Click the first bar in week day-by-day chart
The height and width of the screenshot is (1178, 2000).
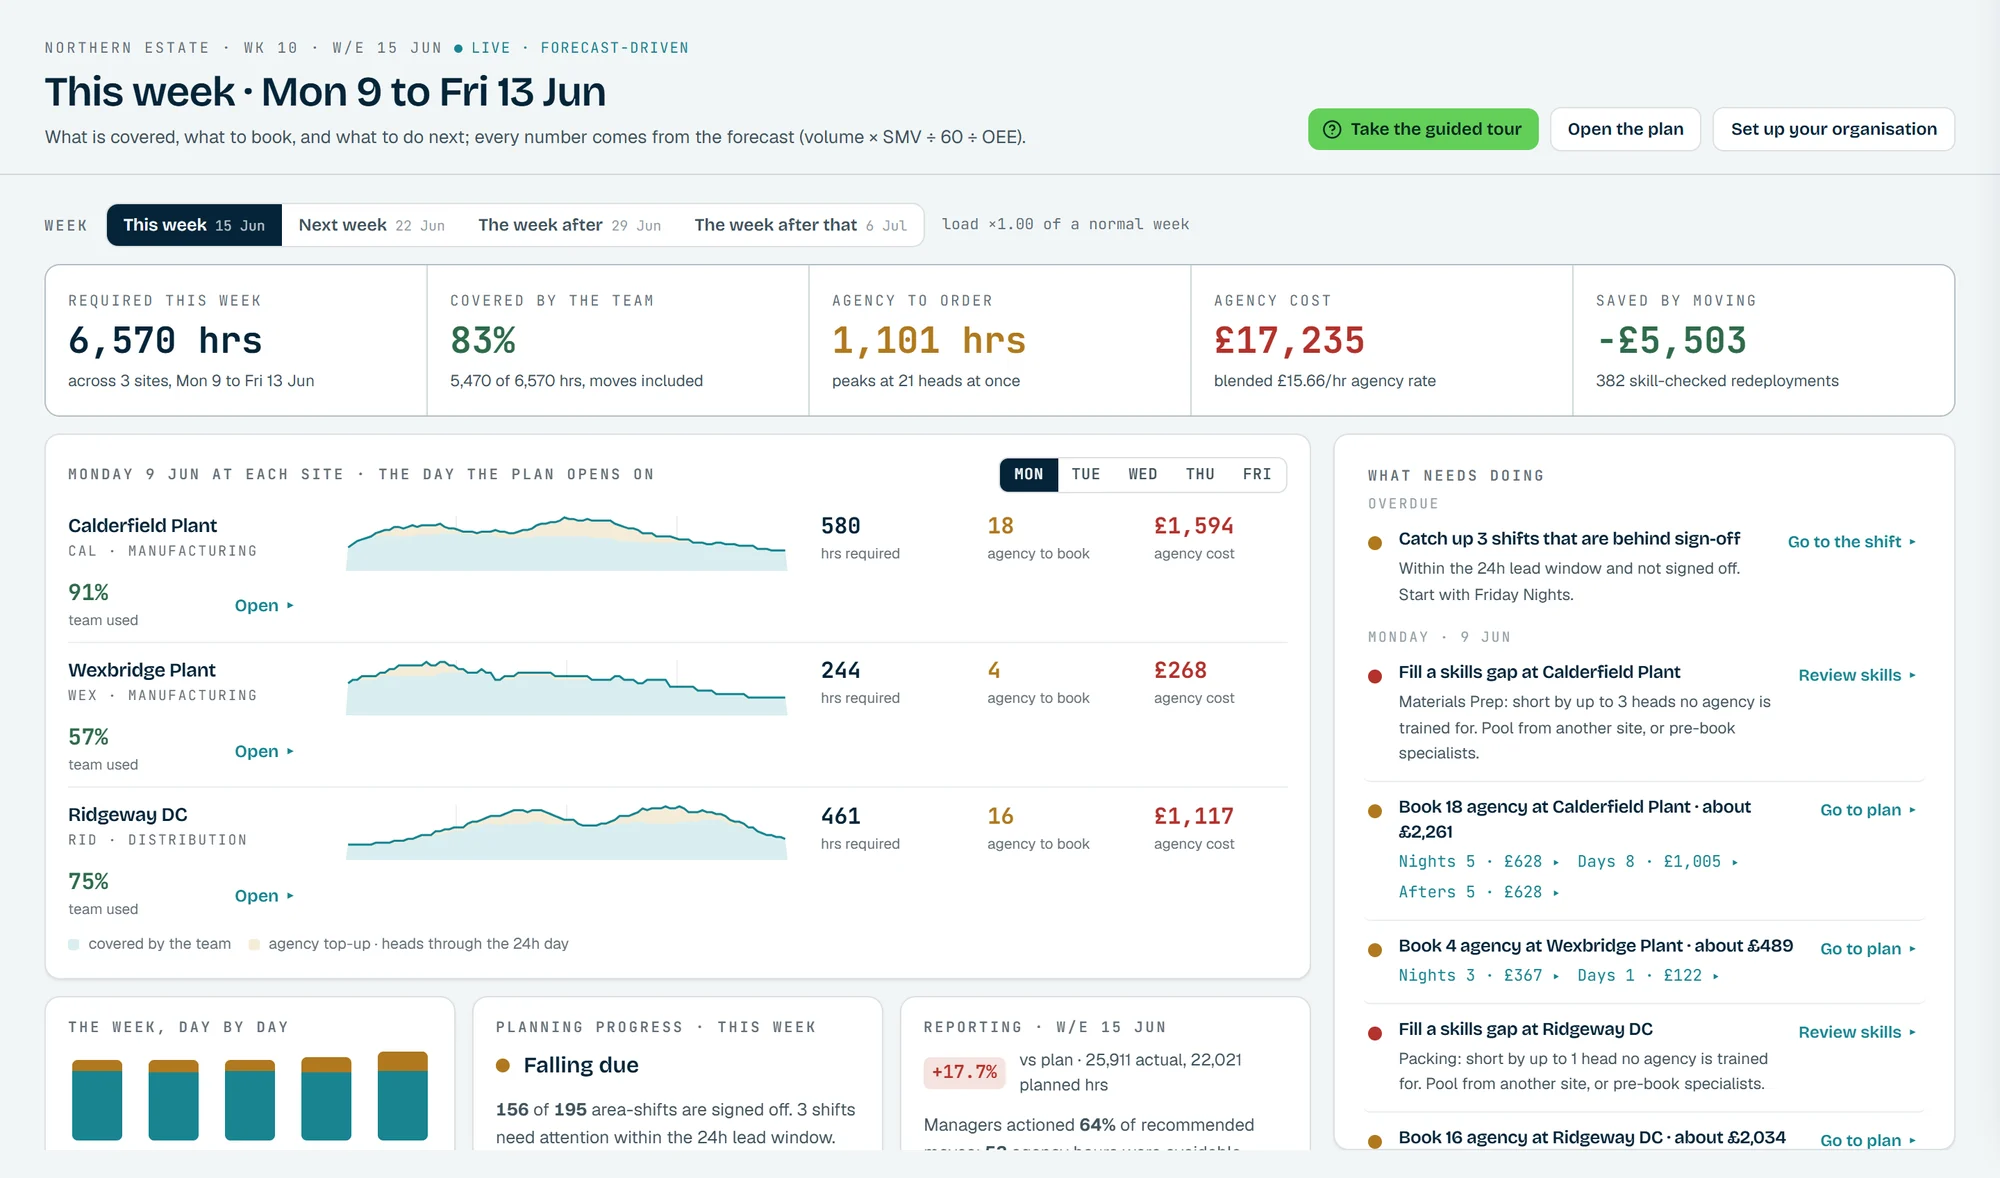pos(97,1100)
